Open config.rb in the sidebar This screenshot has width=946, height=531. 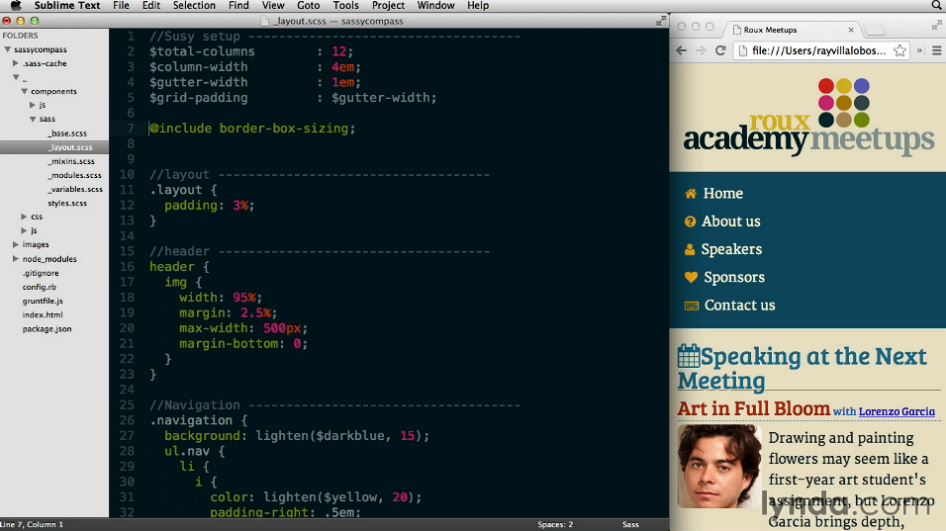pos(39,287)
